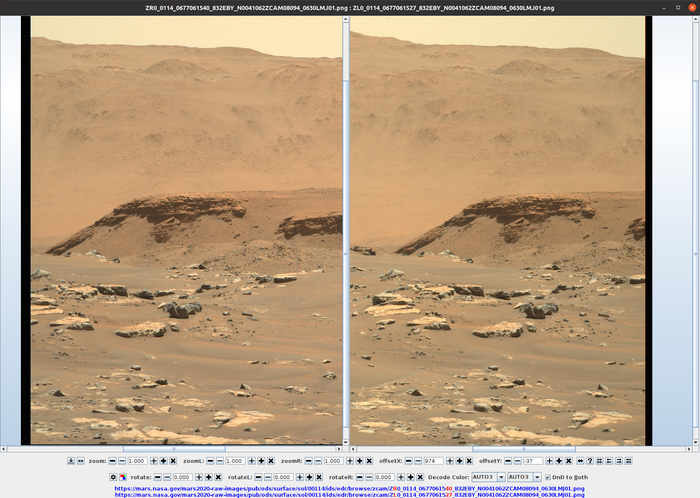Click the zoomR value field

[334, 461]
